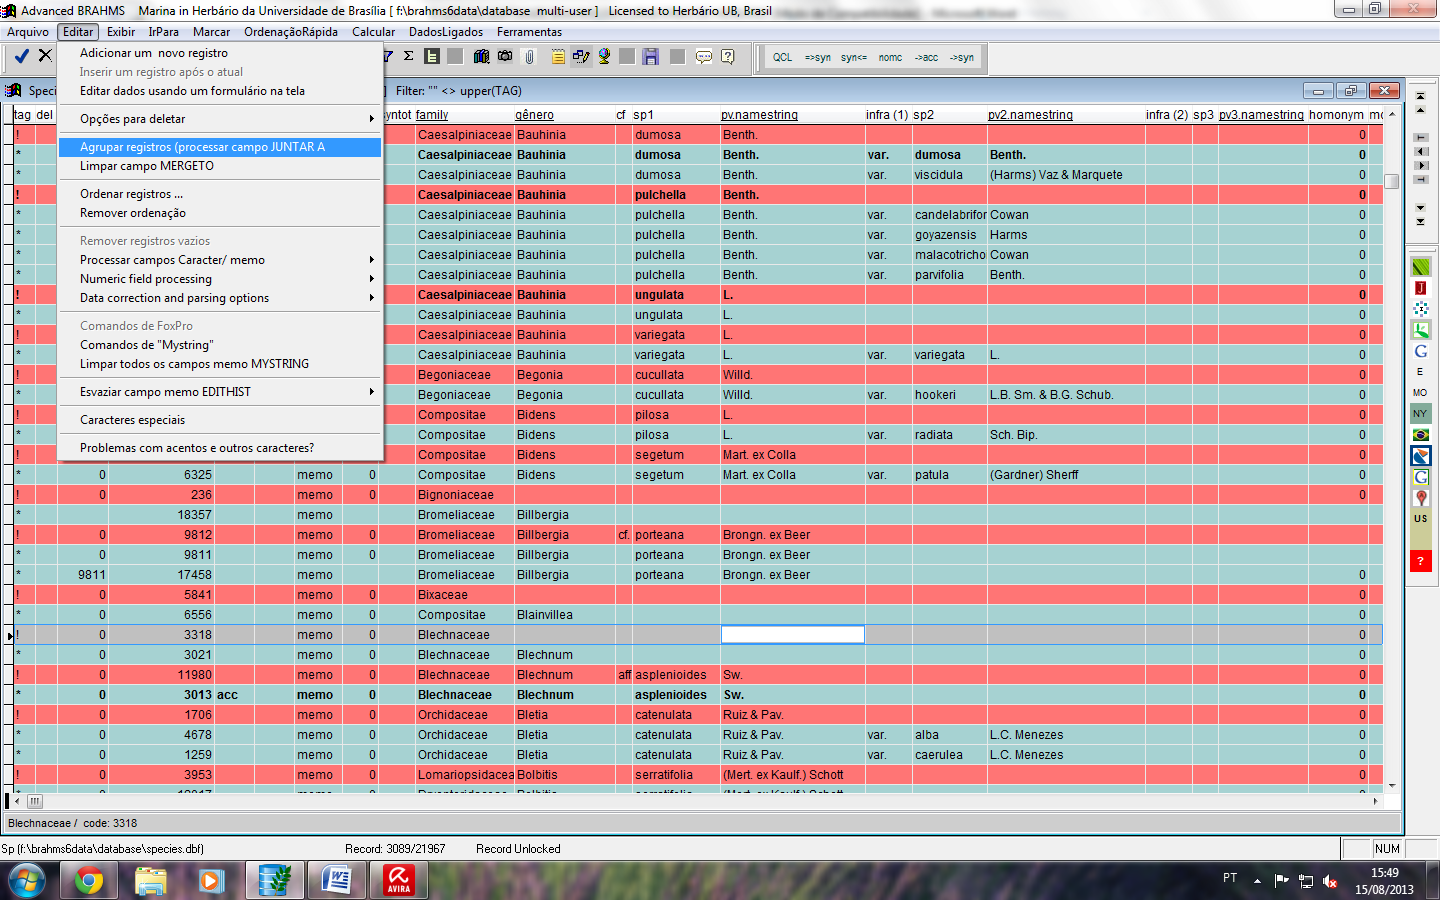Open Google Chrome from taskbar
This screenshot has width=1440, height=900.
89,881
